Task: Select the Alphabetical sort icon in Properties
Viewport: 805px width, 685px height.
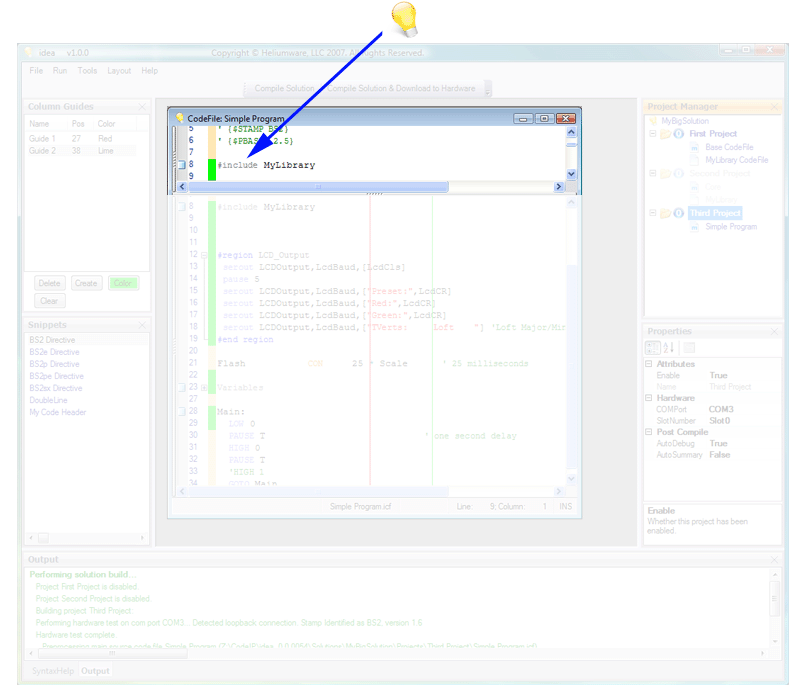Action: click(668, 347)
